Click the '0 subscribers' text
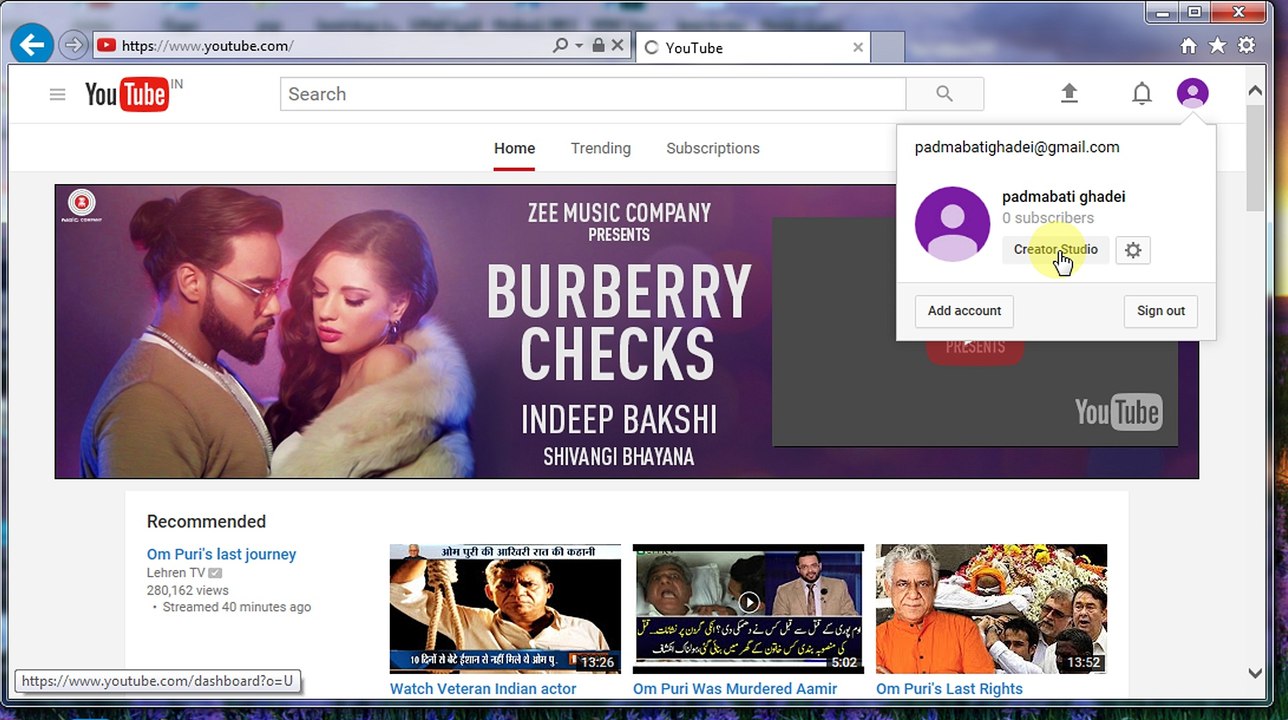 [1048, 218]
